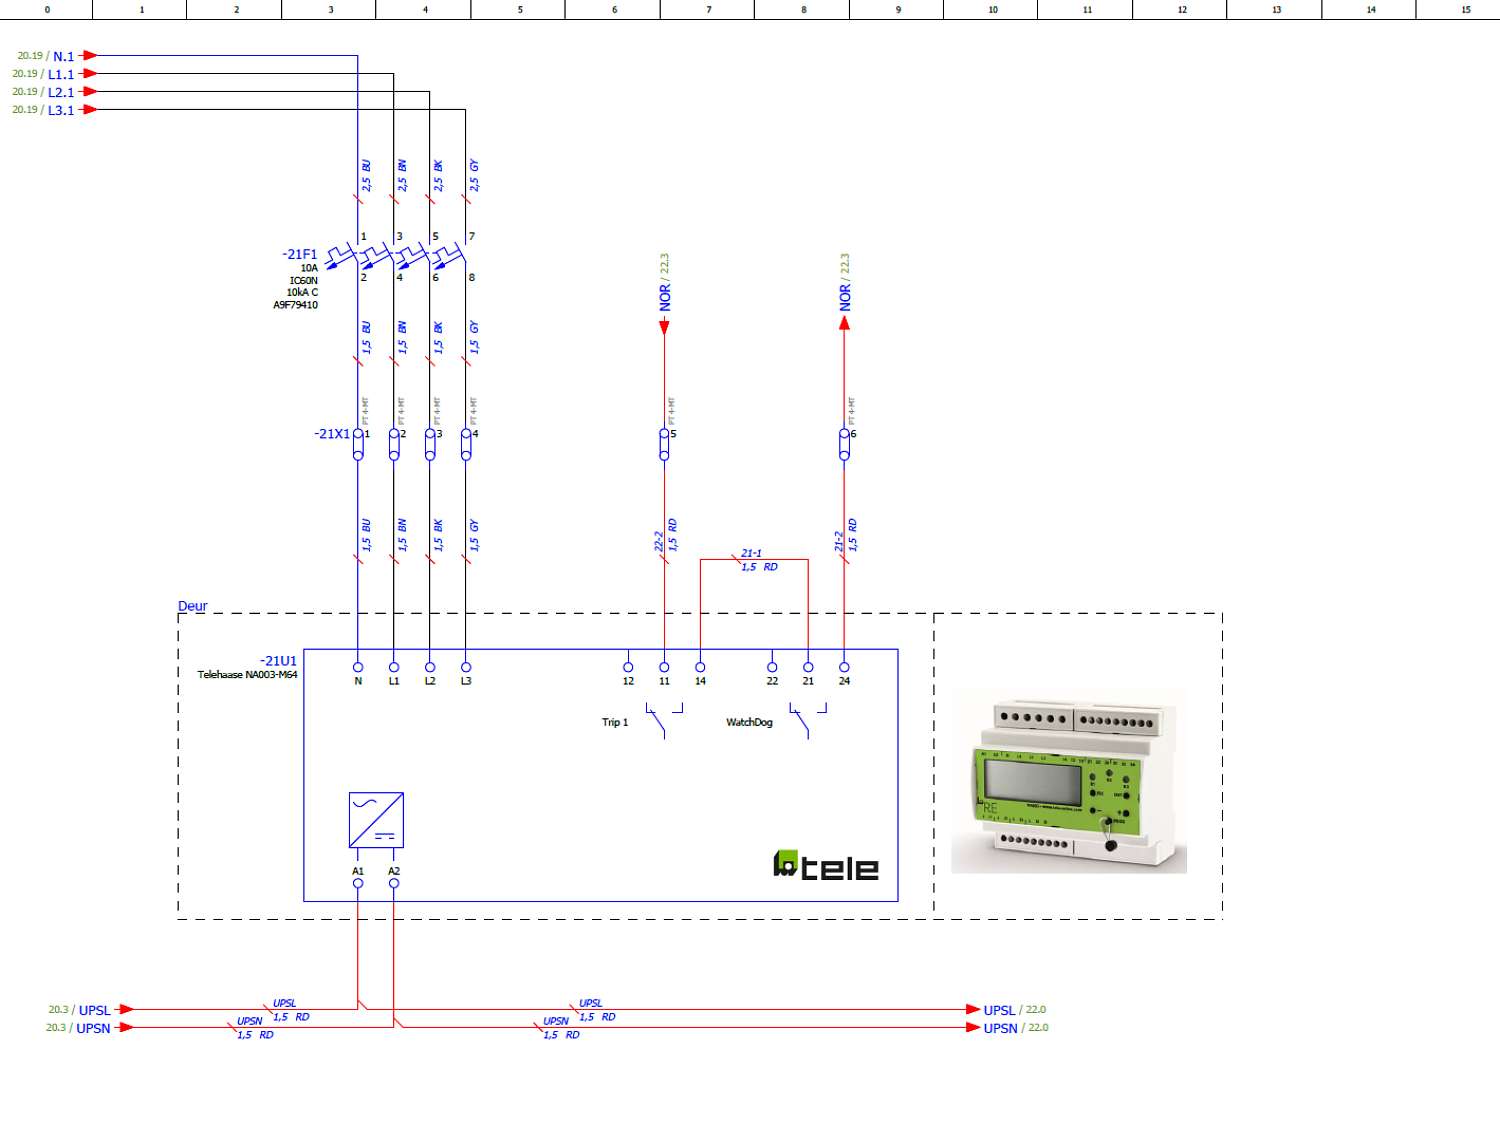Viewport: 1500px width, 1124px height.
Task: Follow incoming reference 20.3 / UPSN
Action: [78, 1028]
